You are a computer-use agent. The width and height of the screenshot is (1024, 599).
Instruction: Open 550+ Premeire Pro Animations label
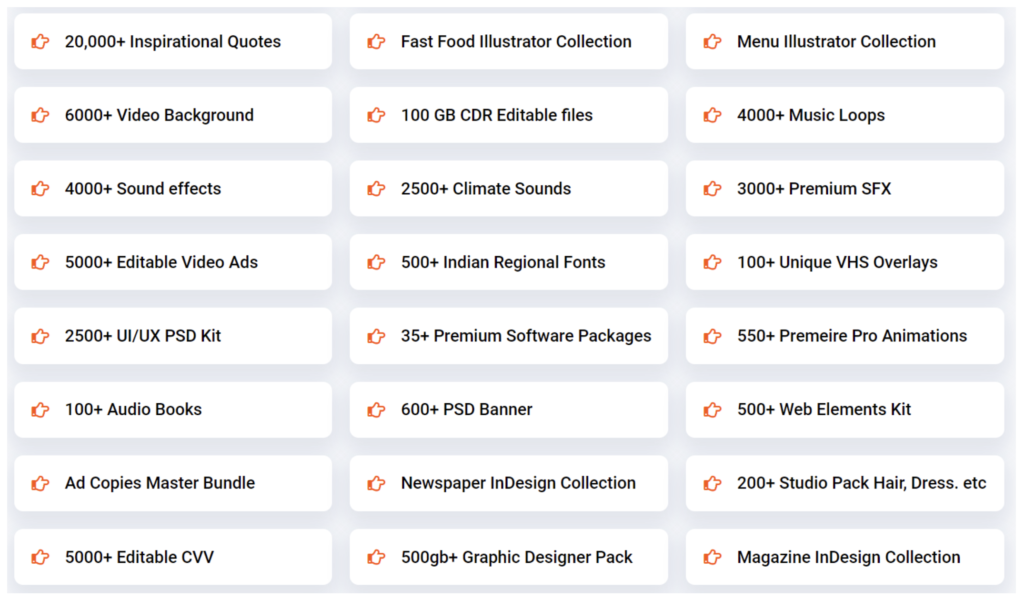click(852, 336)
